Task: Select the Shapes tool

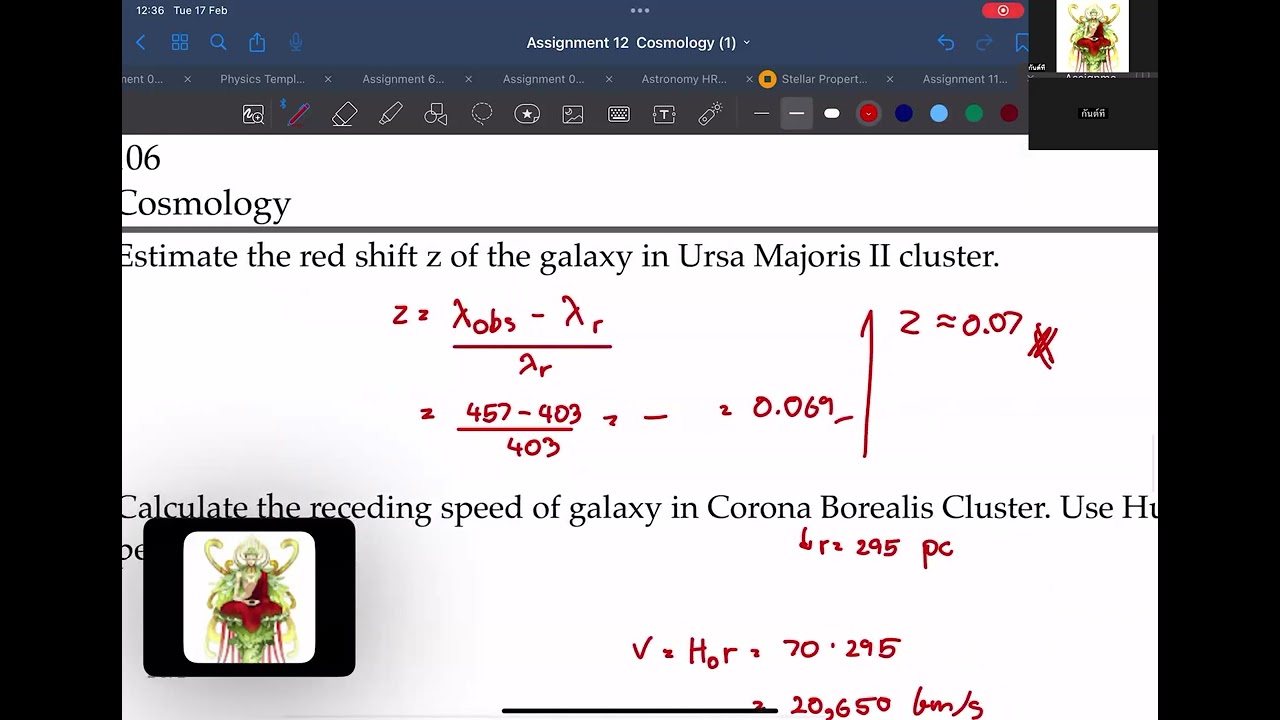Action: 436,114
